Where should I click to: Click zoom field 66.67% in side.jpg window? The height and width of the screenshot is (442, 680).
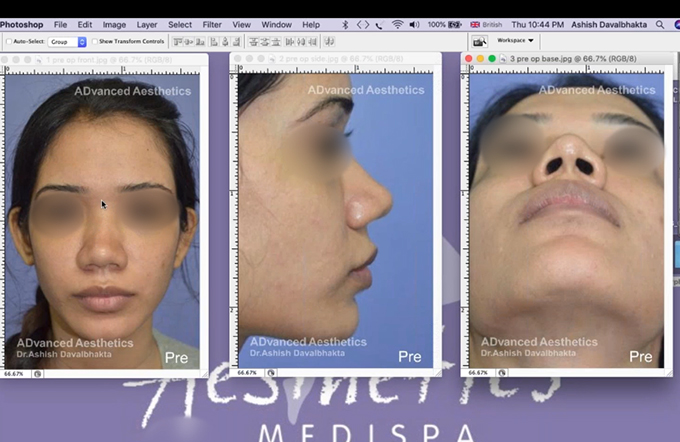[x=248, y=373]
